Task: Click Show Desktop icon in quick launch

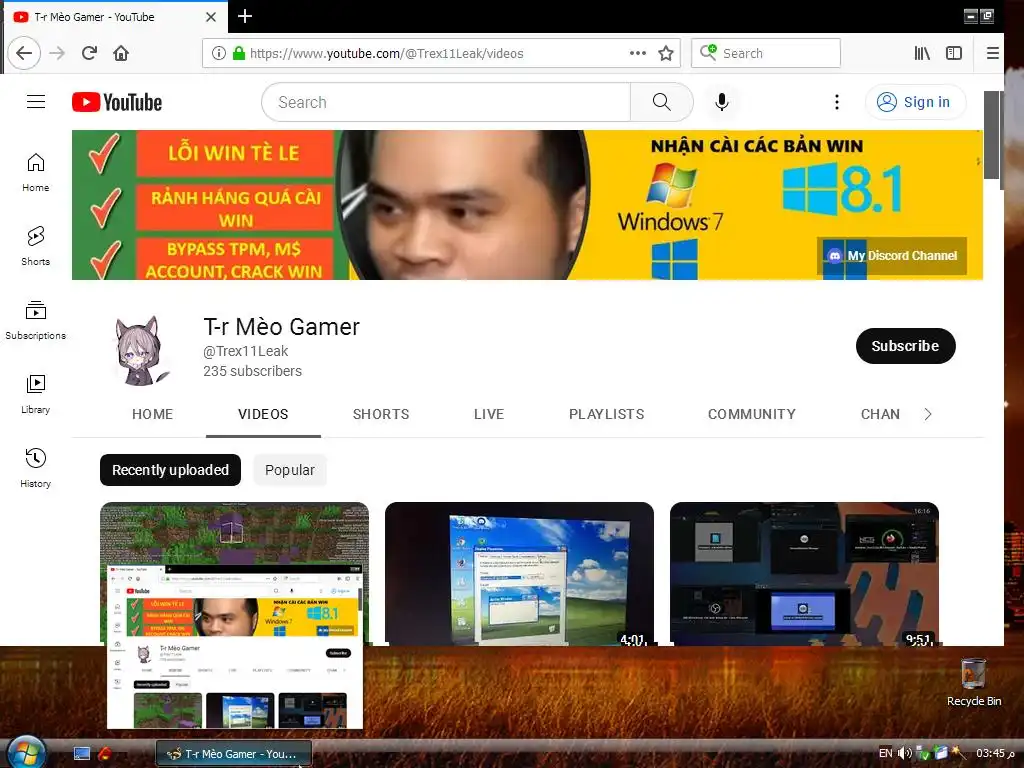Action: tap(82, 754)
